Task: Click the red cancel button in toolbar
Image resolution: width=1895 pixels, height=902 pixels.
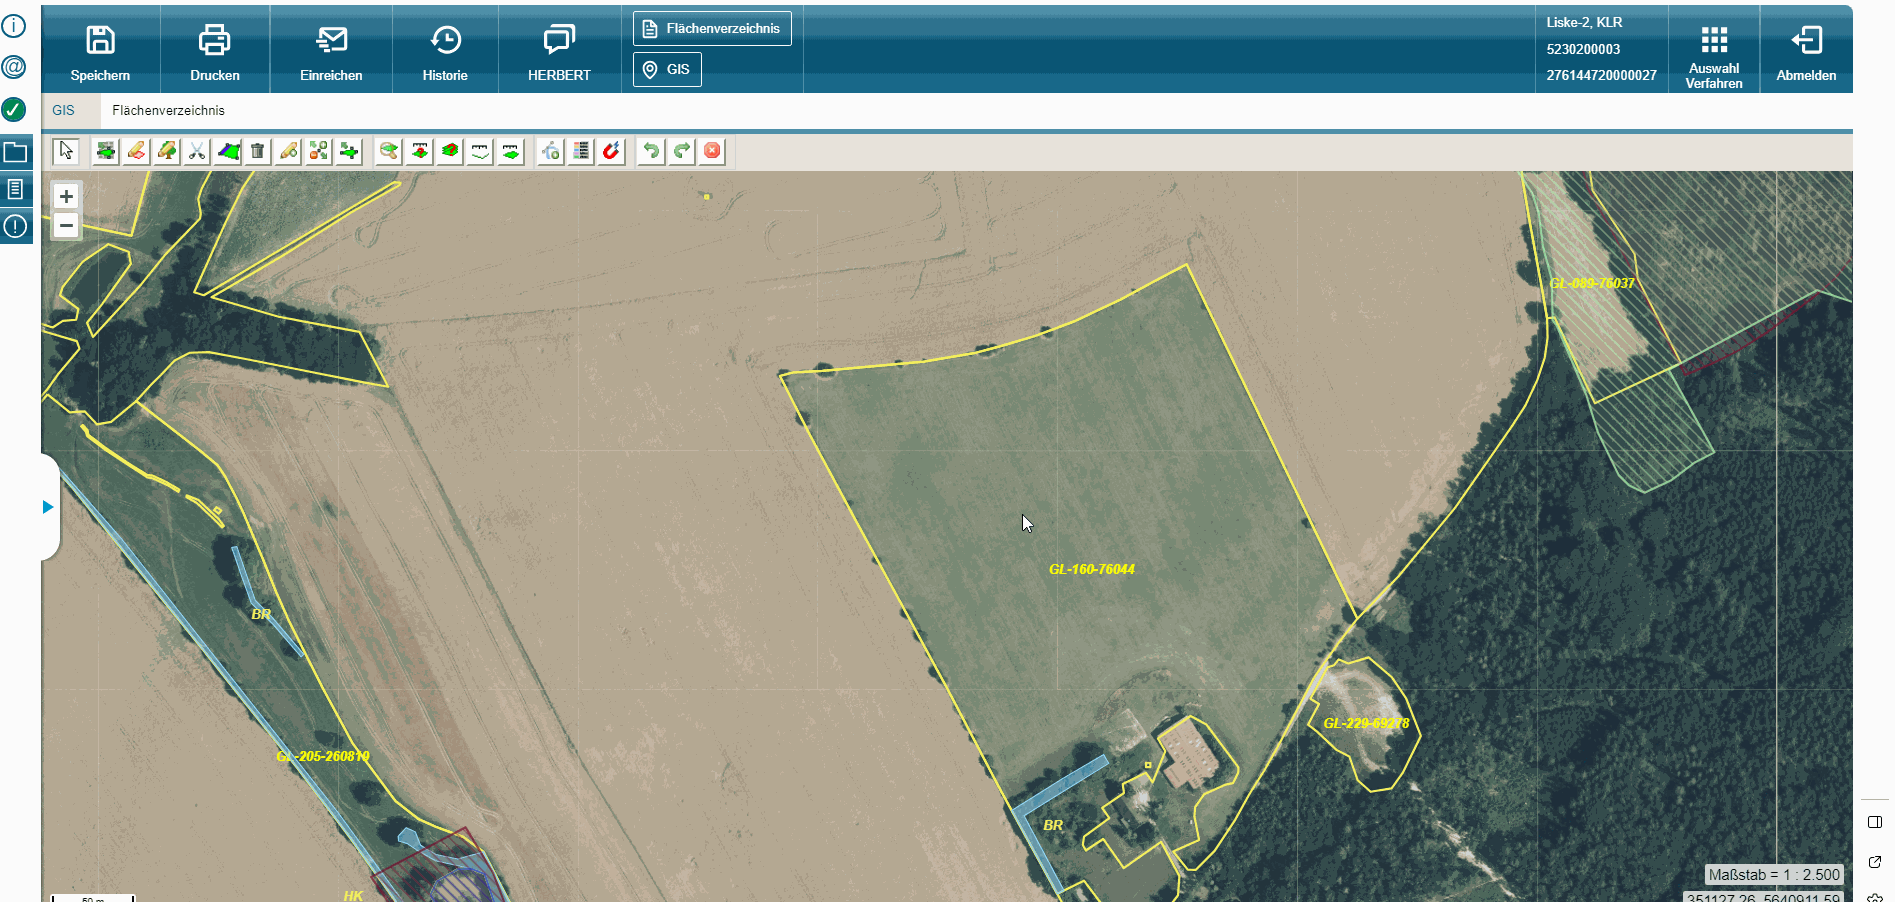Action: point(712,151)
